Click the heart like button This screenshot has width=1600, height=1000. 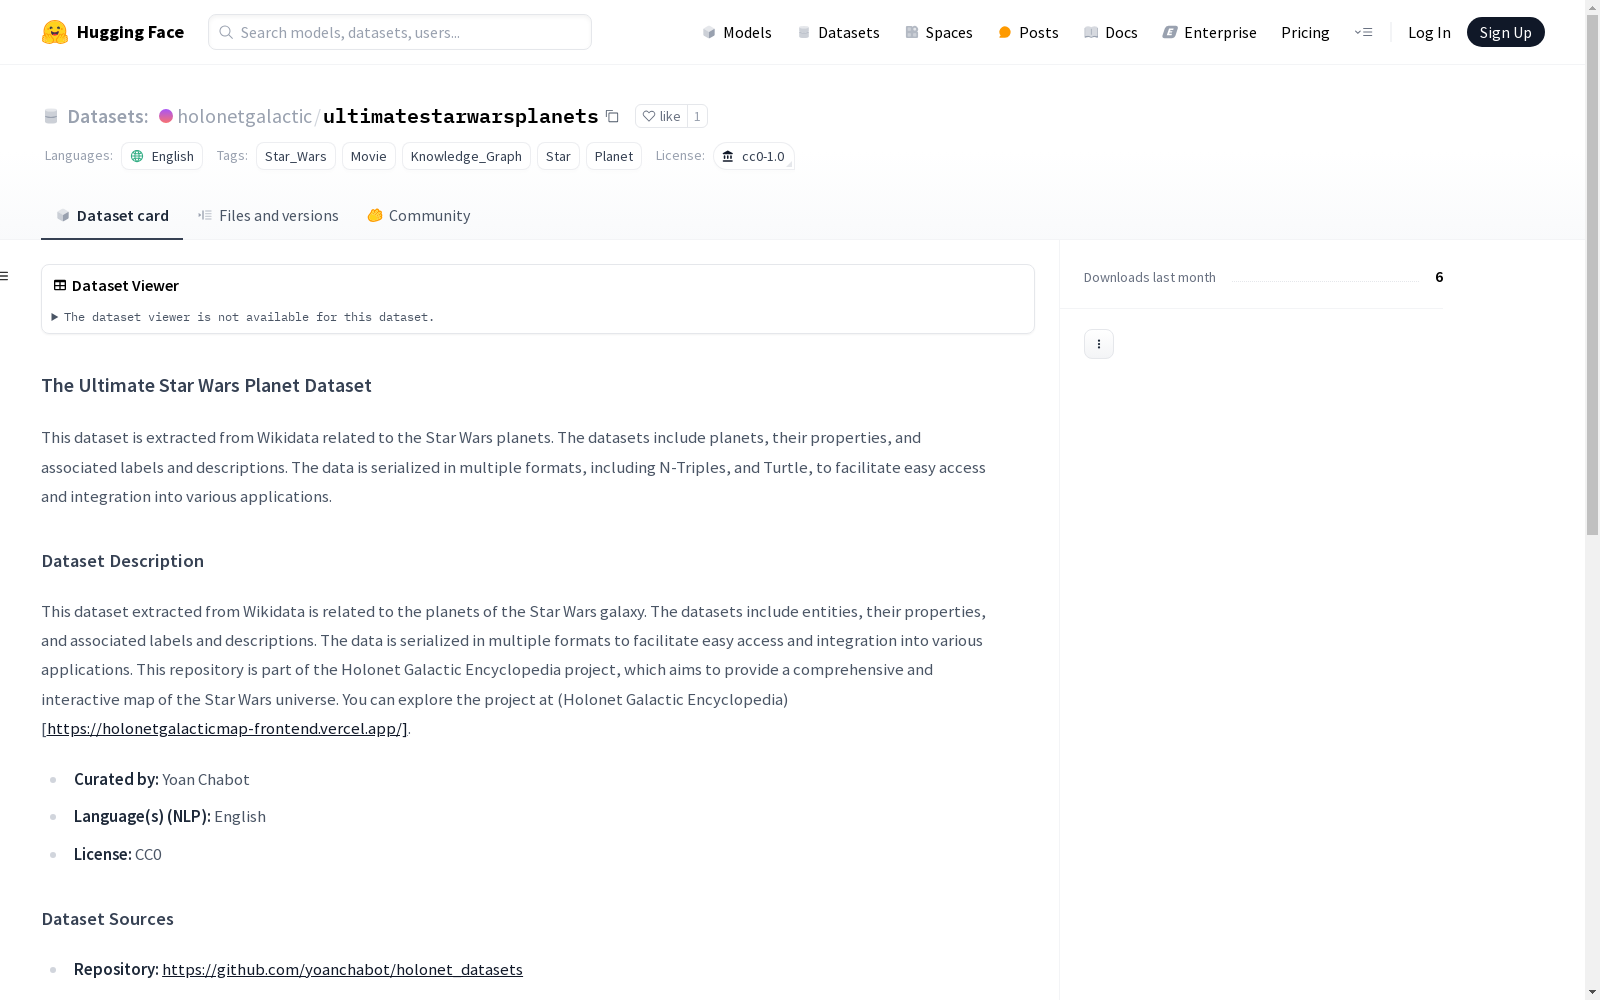[661, 116]
